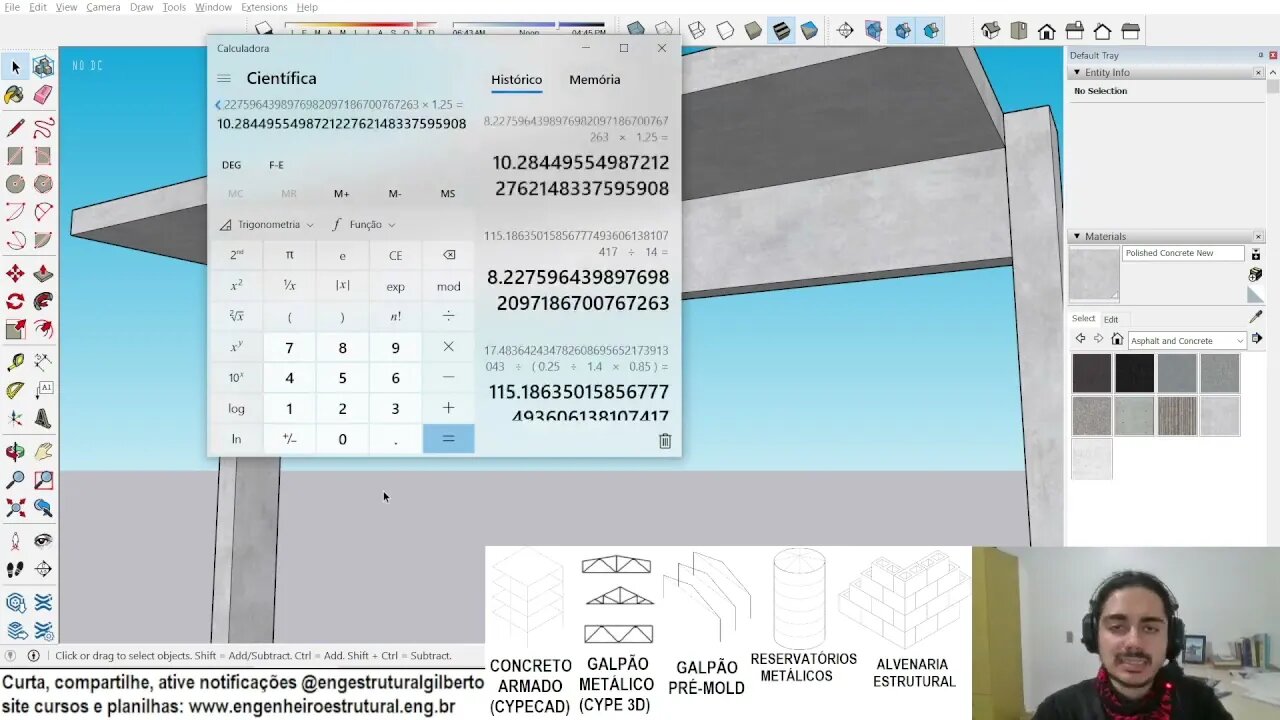Activate the Line pencil tool
The height and width of the screenshot is (720, 1280).
(15, 128)
